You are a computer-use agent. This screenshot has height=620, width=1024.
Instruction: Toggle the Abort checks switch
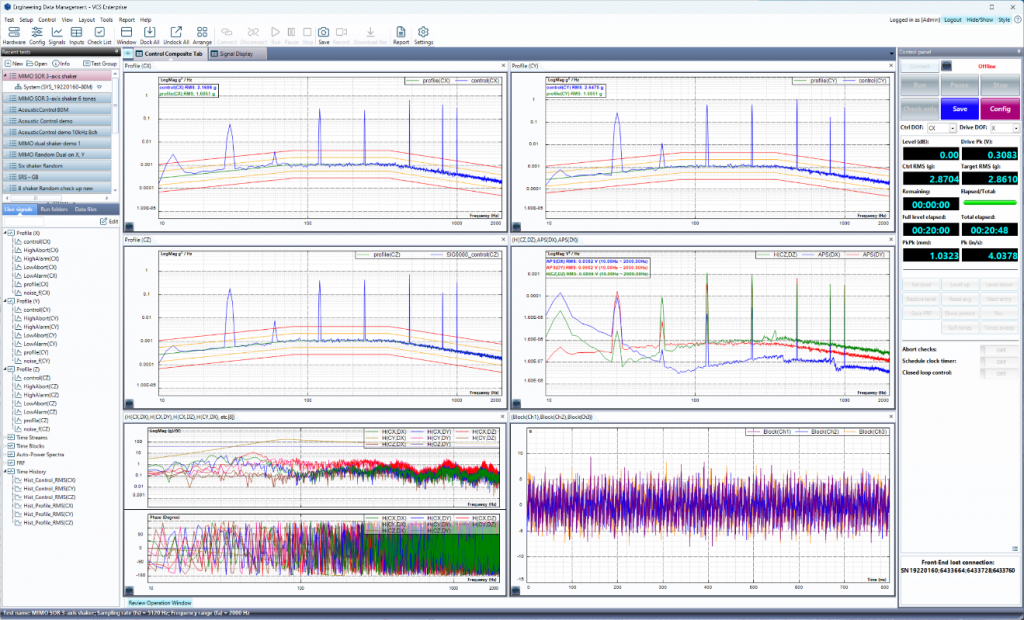click(997, 349)
